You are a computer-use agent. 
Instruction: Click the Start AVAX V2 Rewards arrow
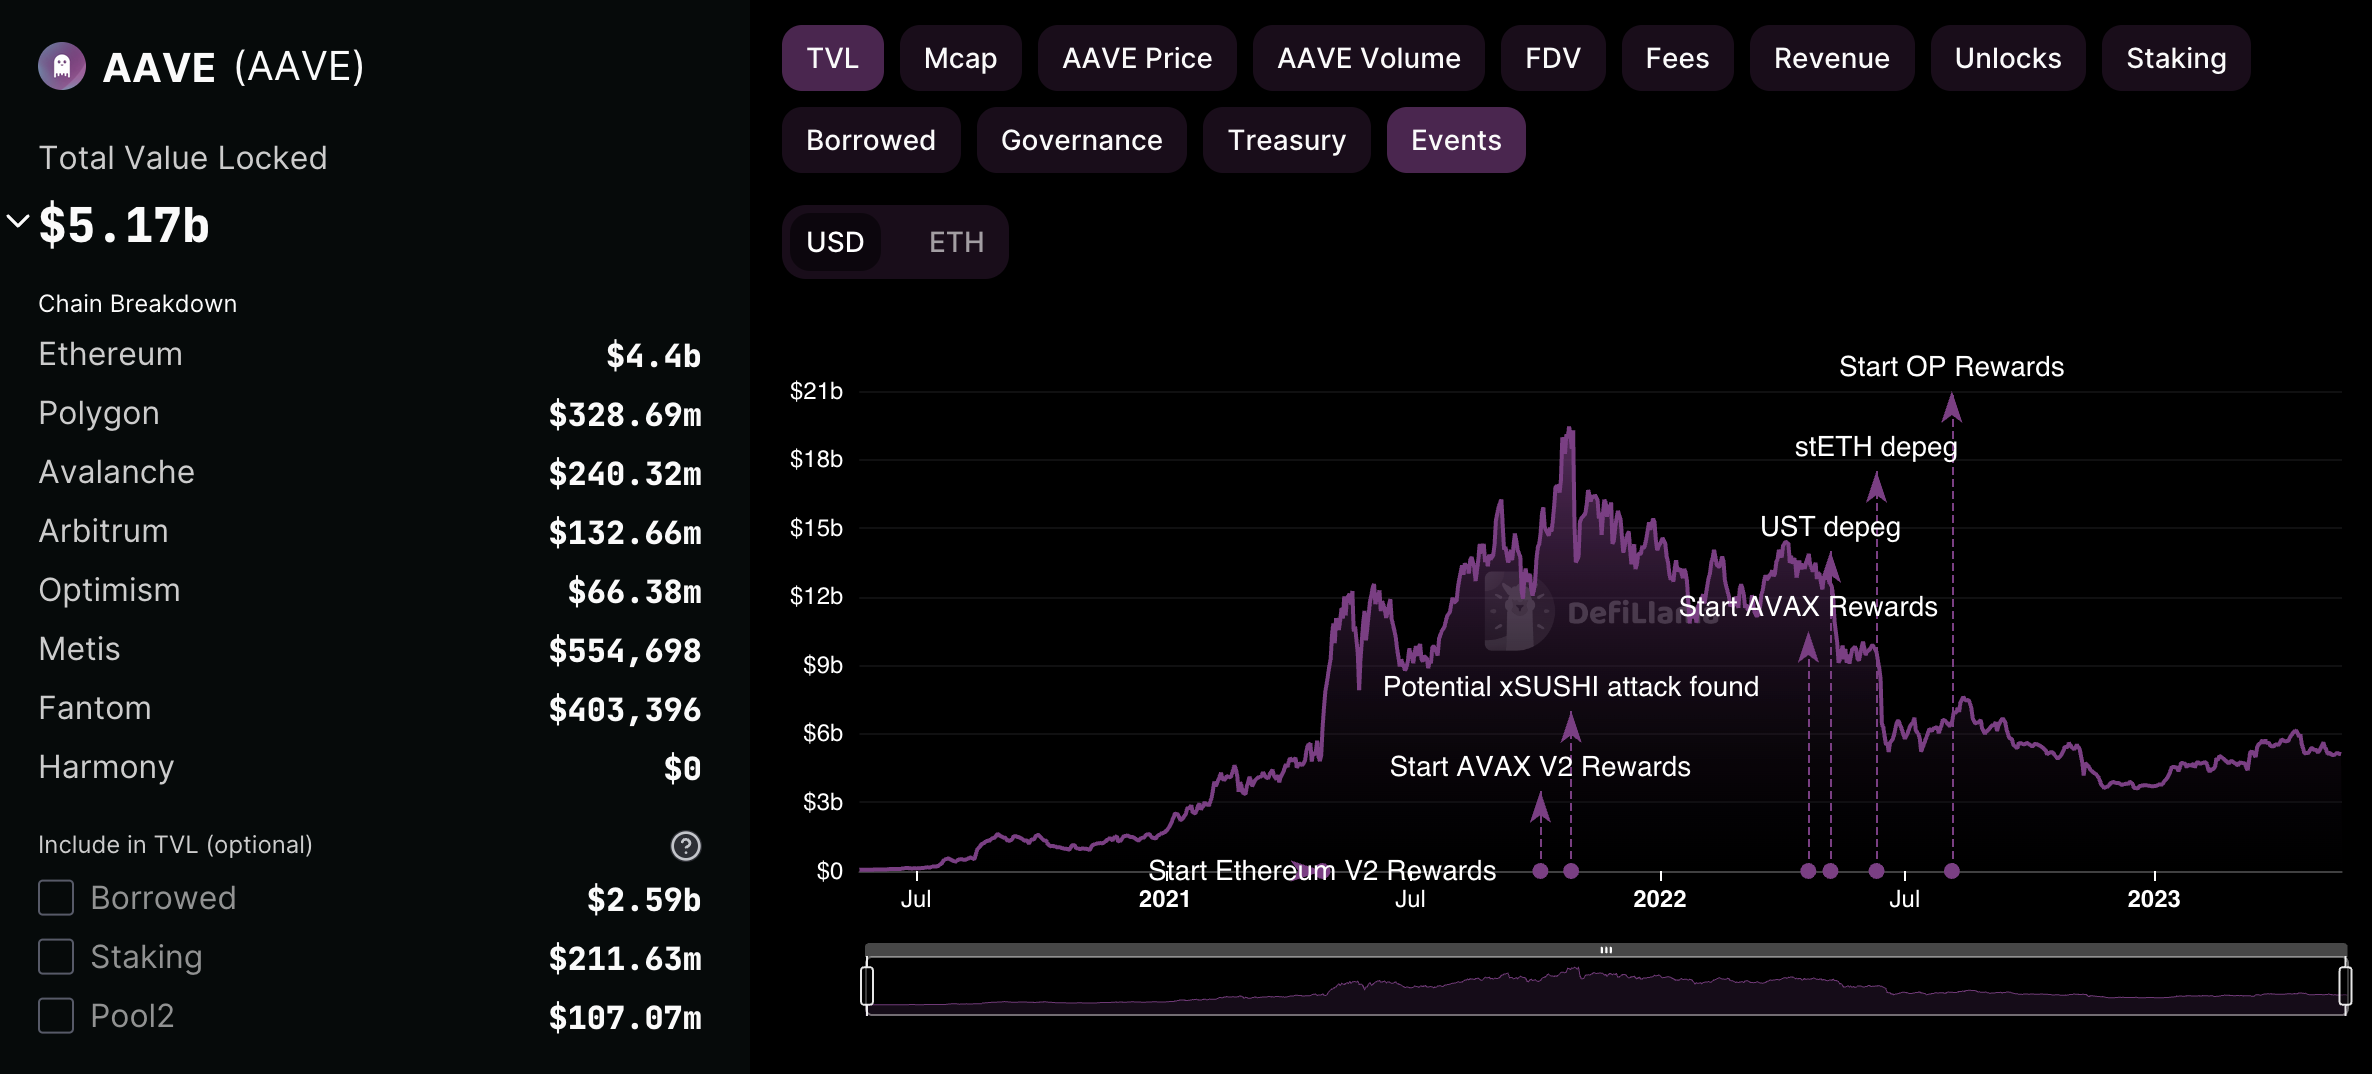click(1540, 807)
